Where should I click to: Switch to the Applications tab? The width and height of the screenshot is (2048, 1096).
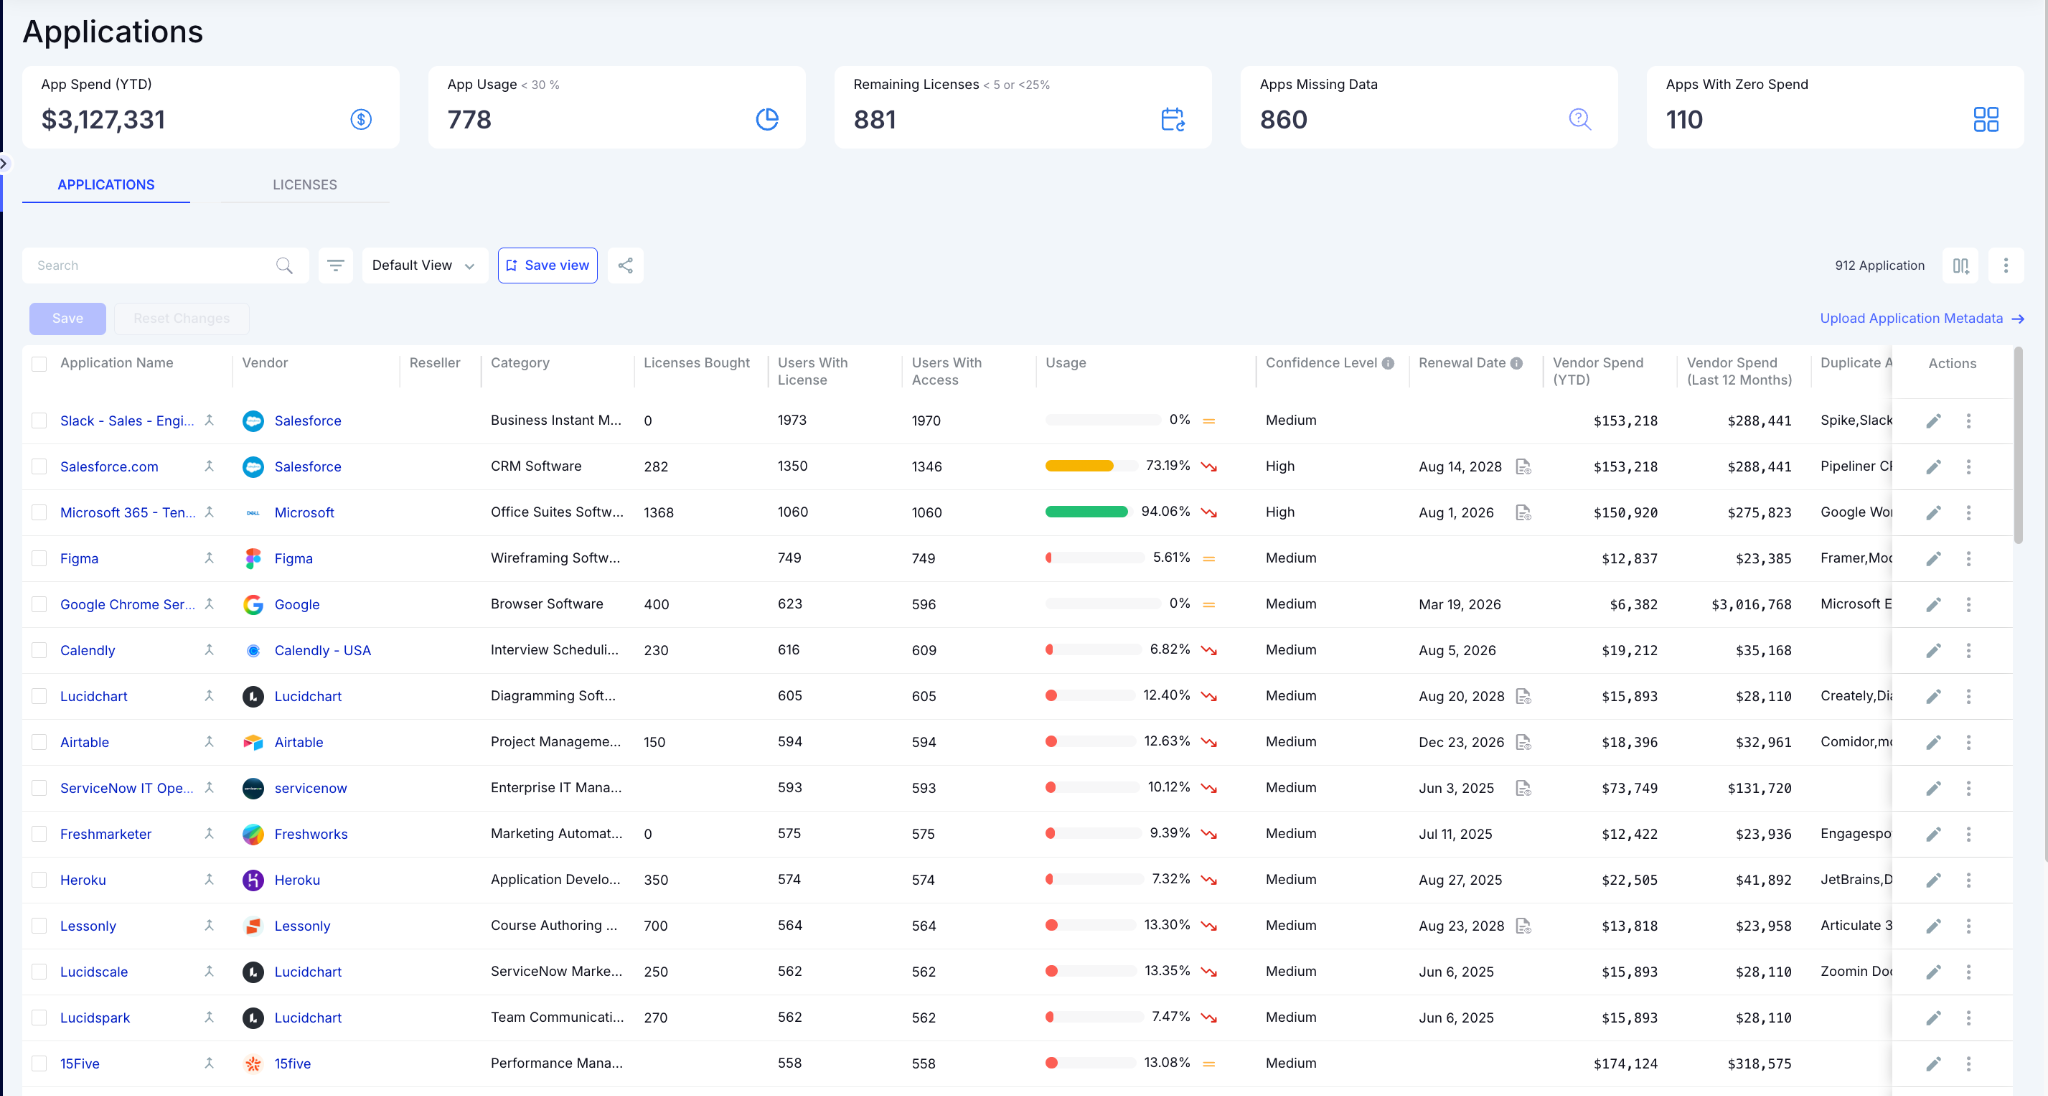point(106,185)
